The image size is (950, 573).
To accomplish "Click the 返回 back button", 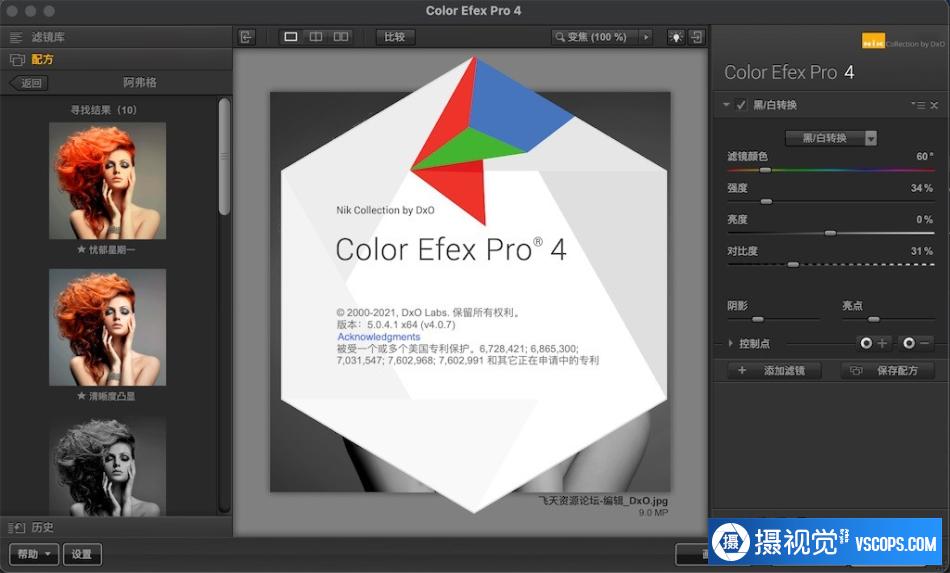I will [29, 83].
